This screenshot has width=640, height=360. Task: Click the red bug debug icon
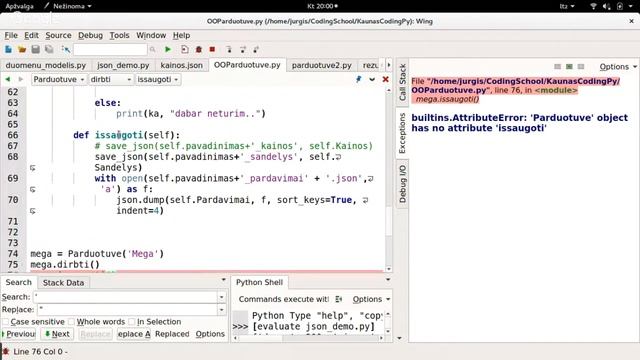199,49
